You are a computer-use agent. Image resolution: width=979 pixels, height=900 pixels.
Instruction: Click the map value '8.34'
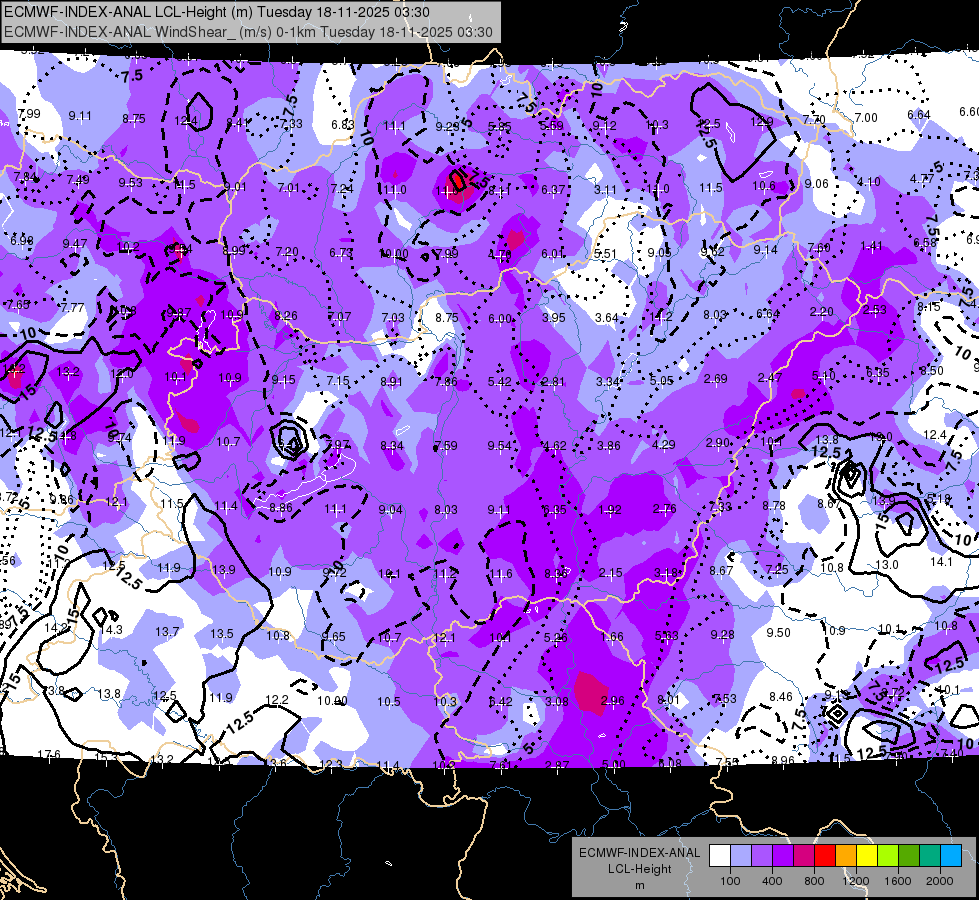click(391, 445)
